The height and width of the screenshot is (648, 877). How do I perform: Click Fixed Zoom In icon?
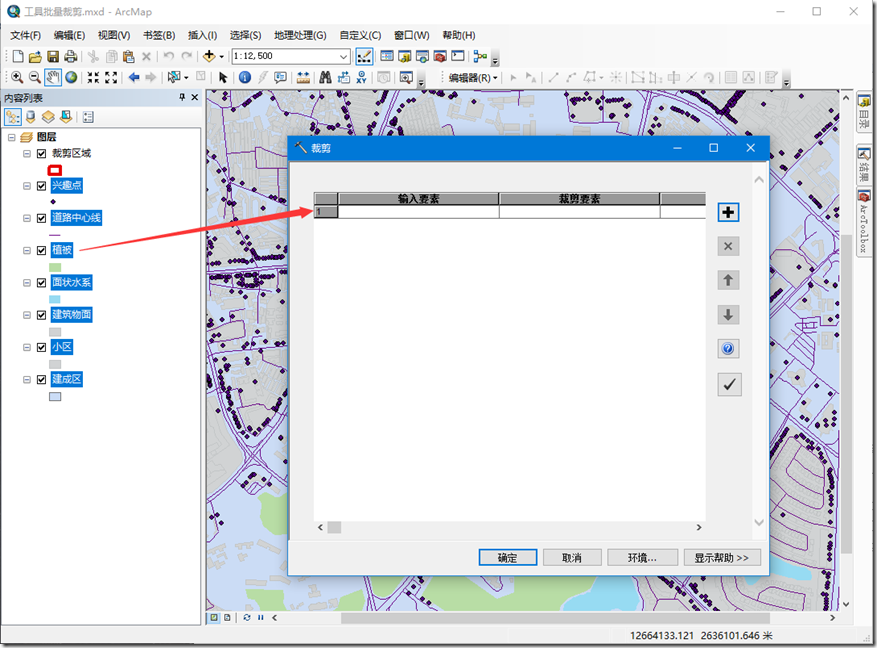point(93,77)
